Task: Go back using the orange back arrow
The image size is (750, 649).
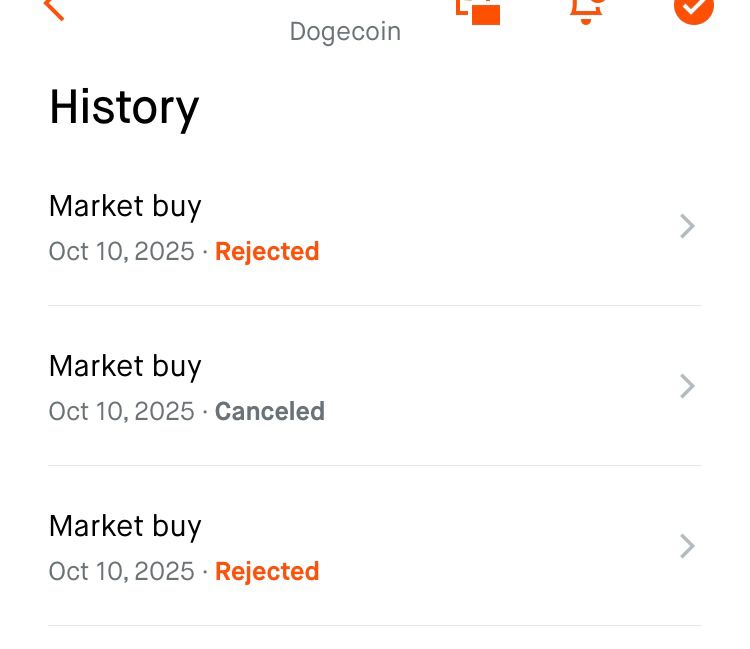Action: point(54,8)
